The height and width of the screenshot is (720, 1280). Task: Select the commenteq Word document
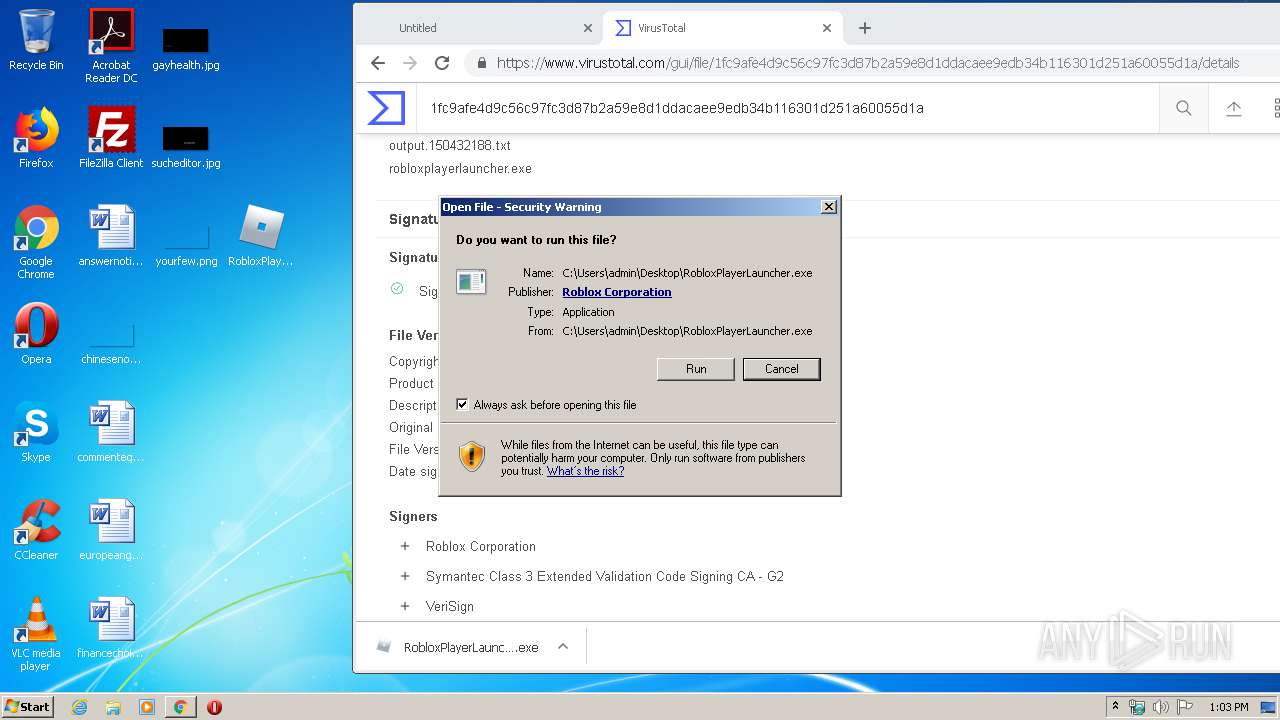pyautogui.click(x=111, y=432)
